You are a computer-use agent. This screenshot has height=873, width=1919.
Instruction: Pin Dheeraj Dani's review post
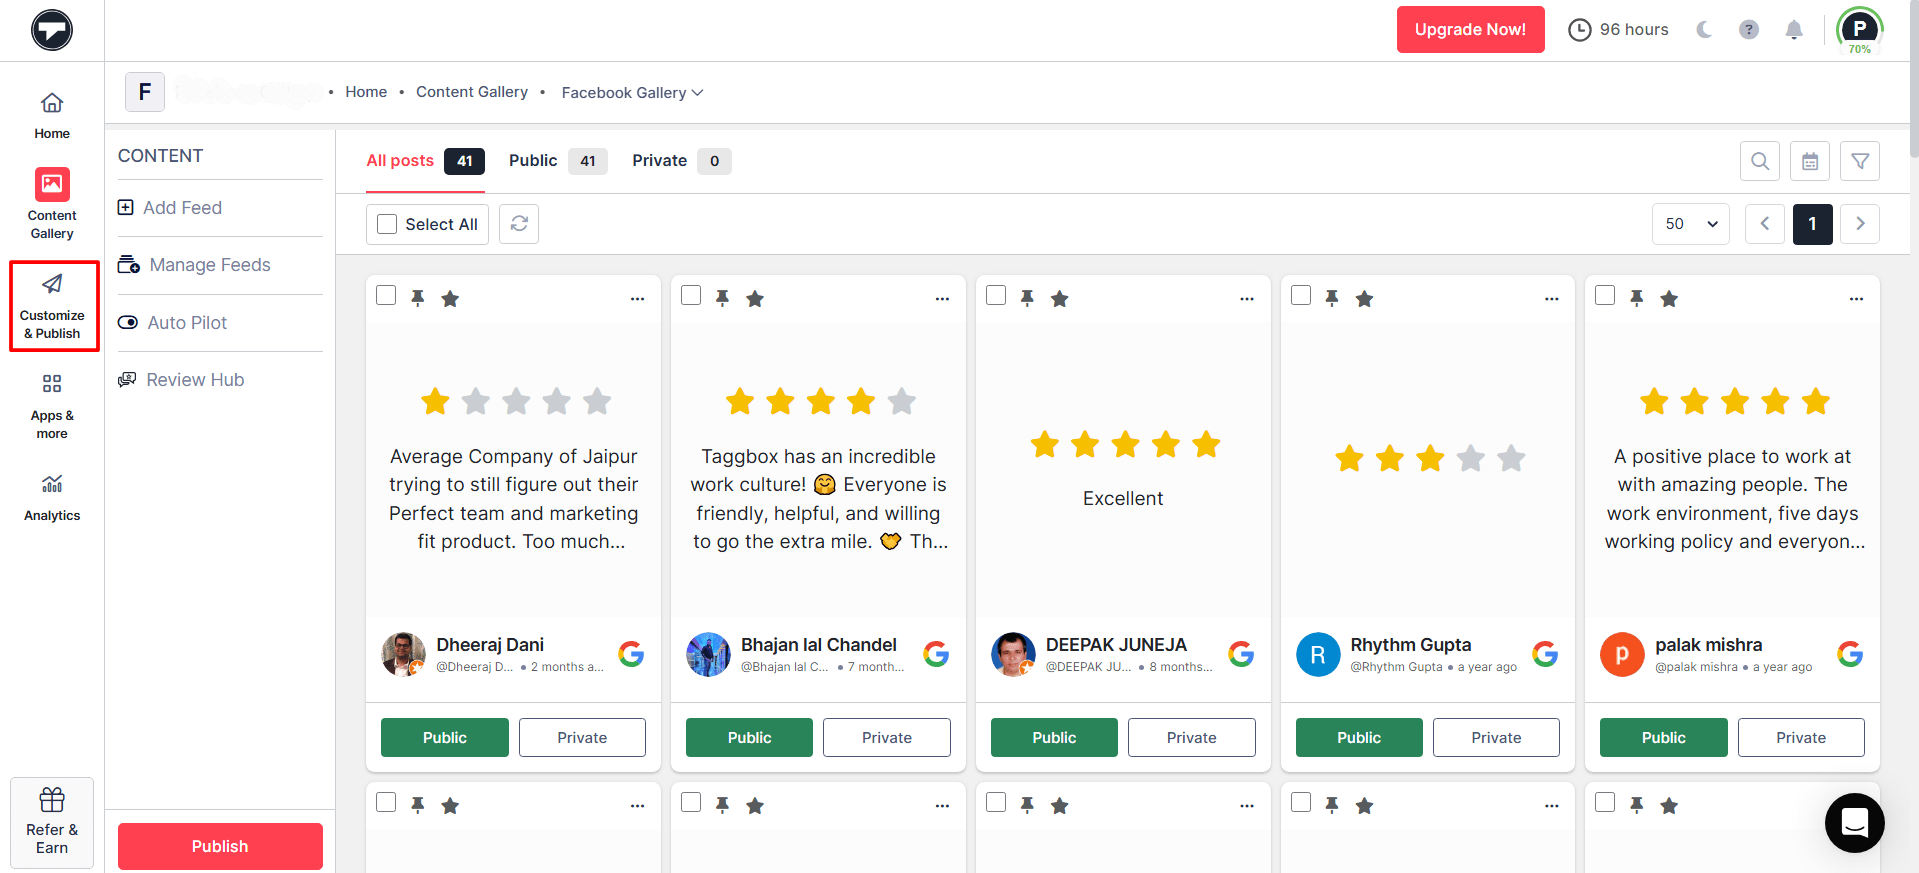click(418, 298)
